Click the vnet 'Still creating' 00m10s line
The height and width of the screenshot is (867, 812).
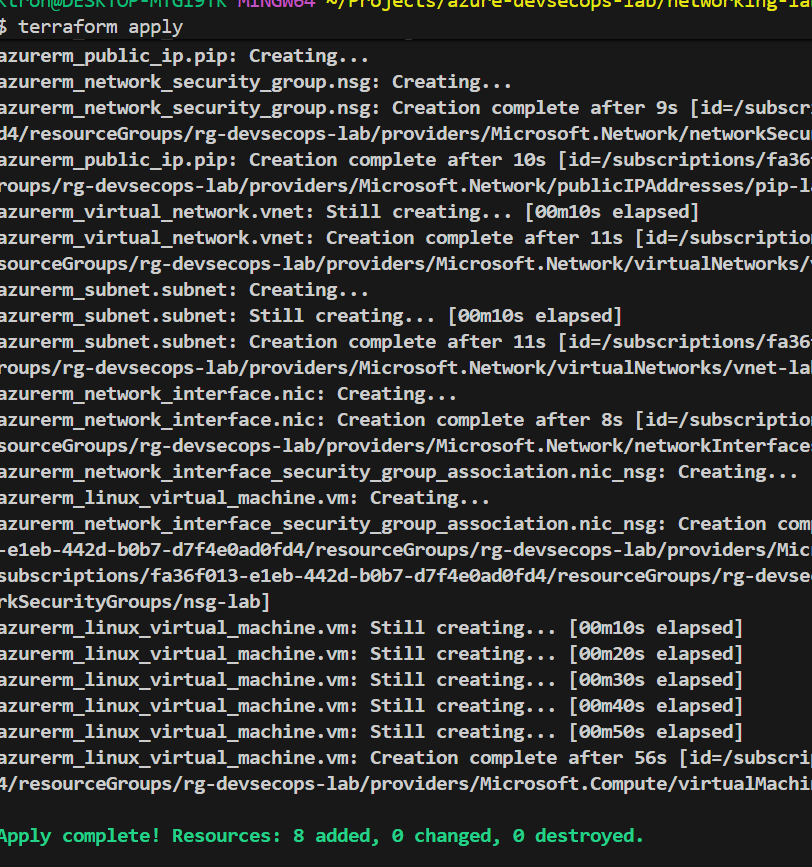(349, 212)
